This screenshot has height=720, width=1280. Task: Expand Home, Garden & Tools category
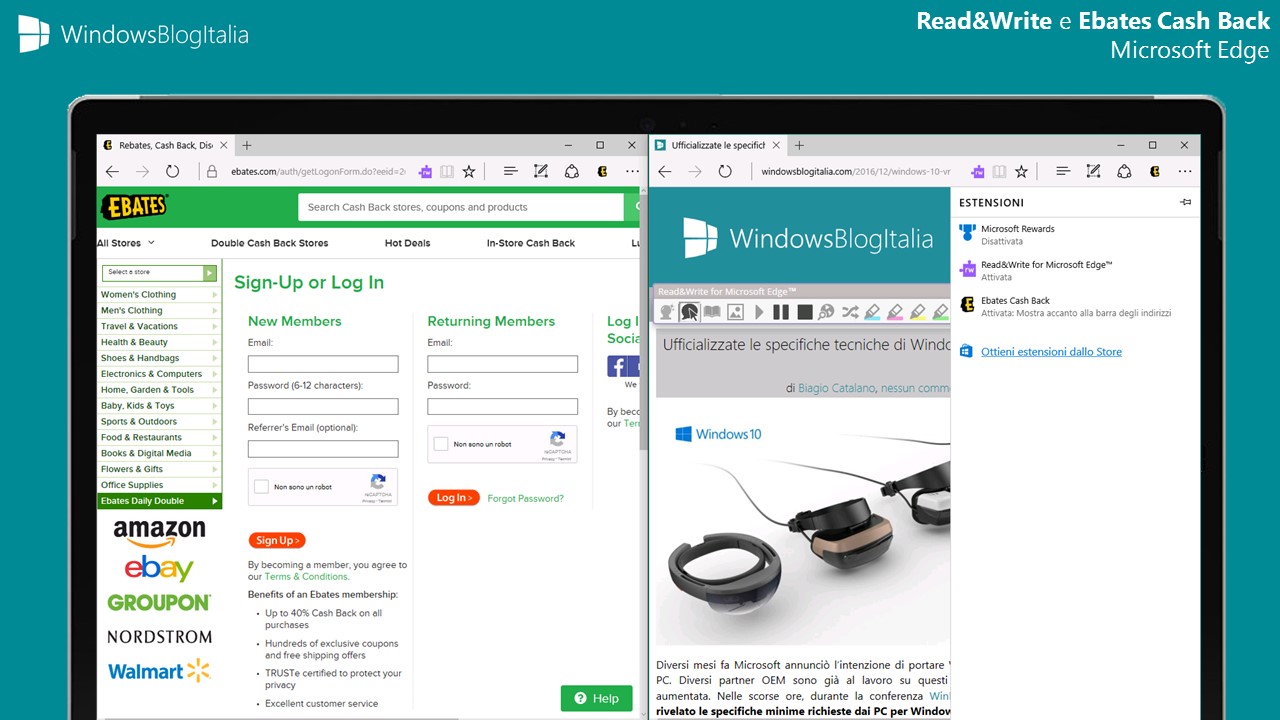(159, 390)
